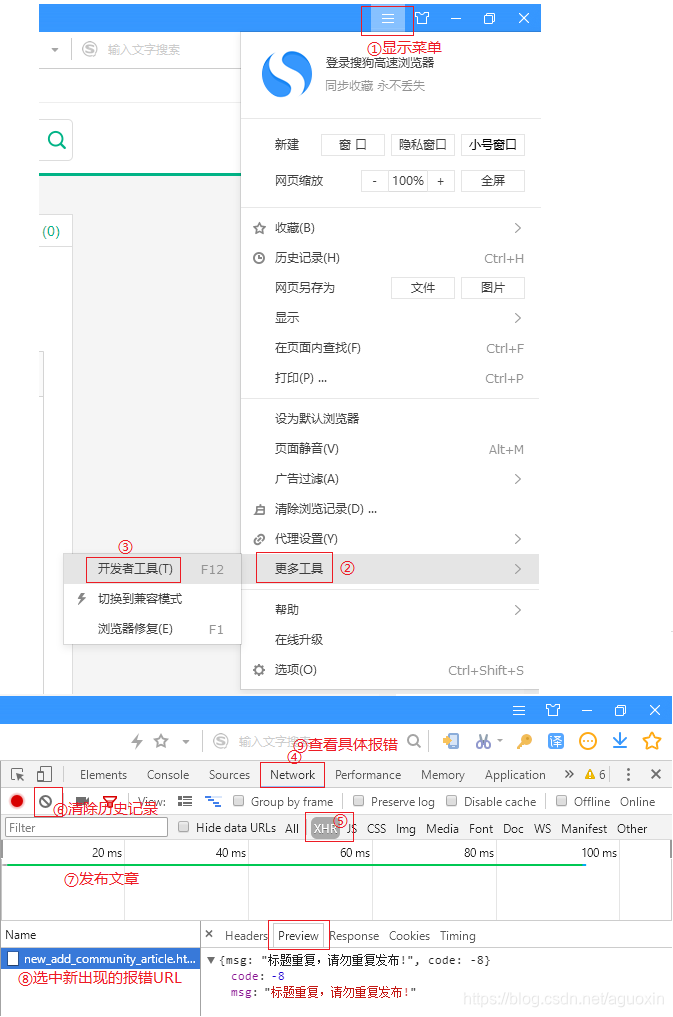
Task: Click the bookmark star icon in the lower address bar
Action: point(161,741)
